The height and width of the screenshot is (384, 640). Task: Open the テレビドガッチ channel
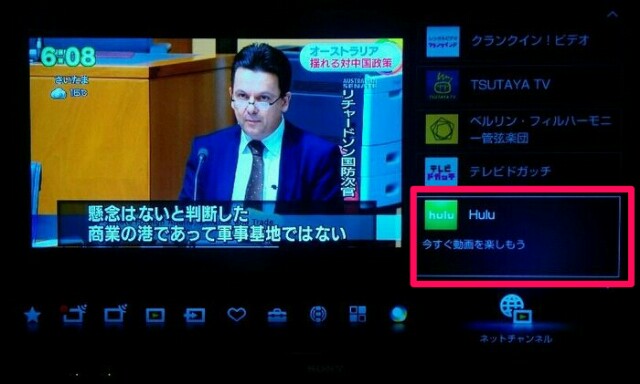(x=519, y=171)
